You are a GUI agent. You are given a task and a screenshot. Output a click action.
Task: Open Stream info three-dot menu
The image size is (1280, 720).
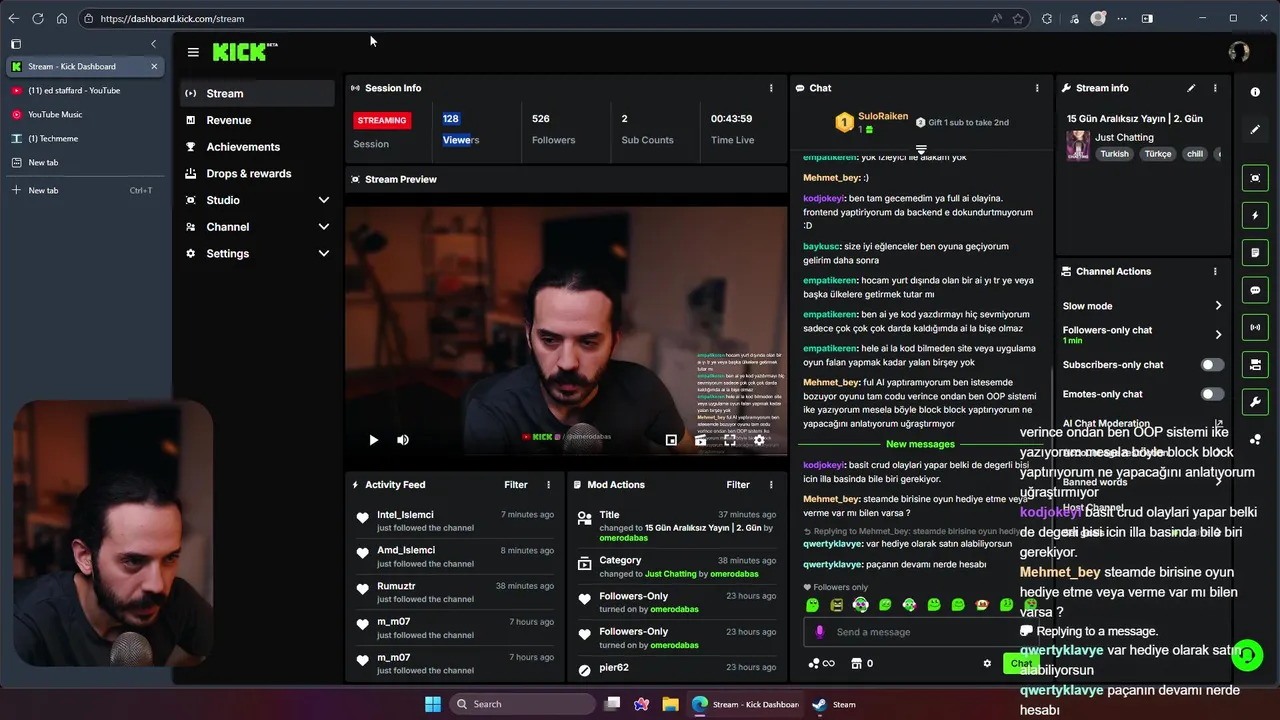click(1215, 88)
